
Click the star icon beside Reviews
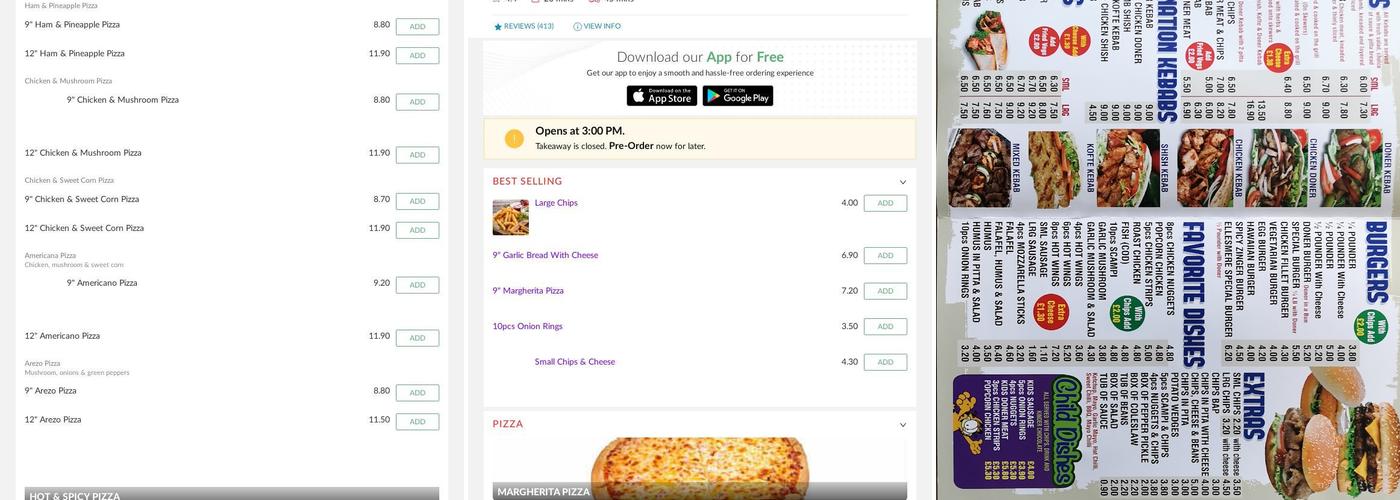tap(498, 27)
